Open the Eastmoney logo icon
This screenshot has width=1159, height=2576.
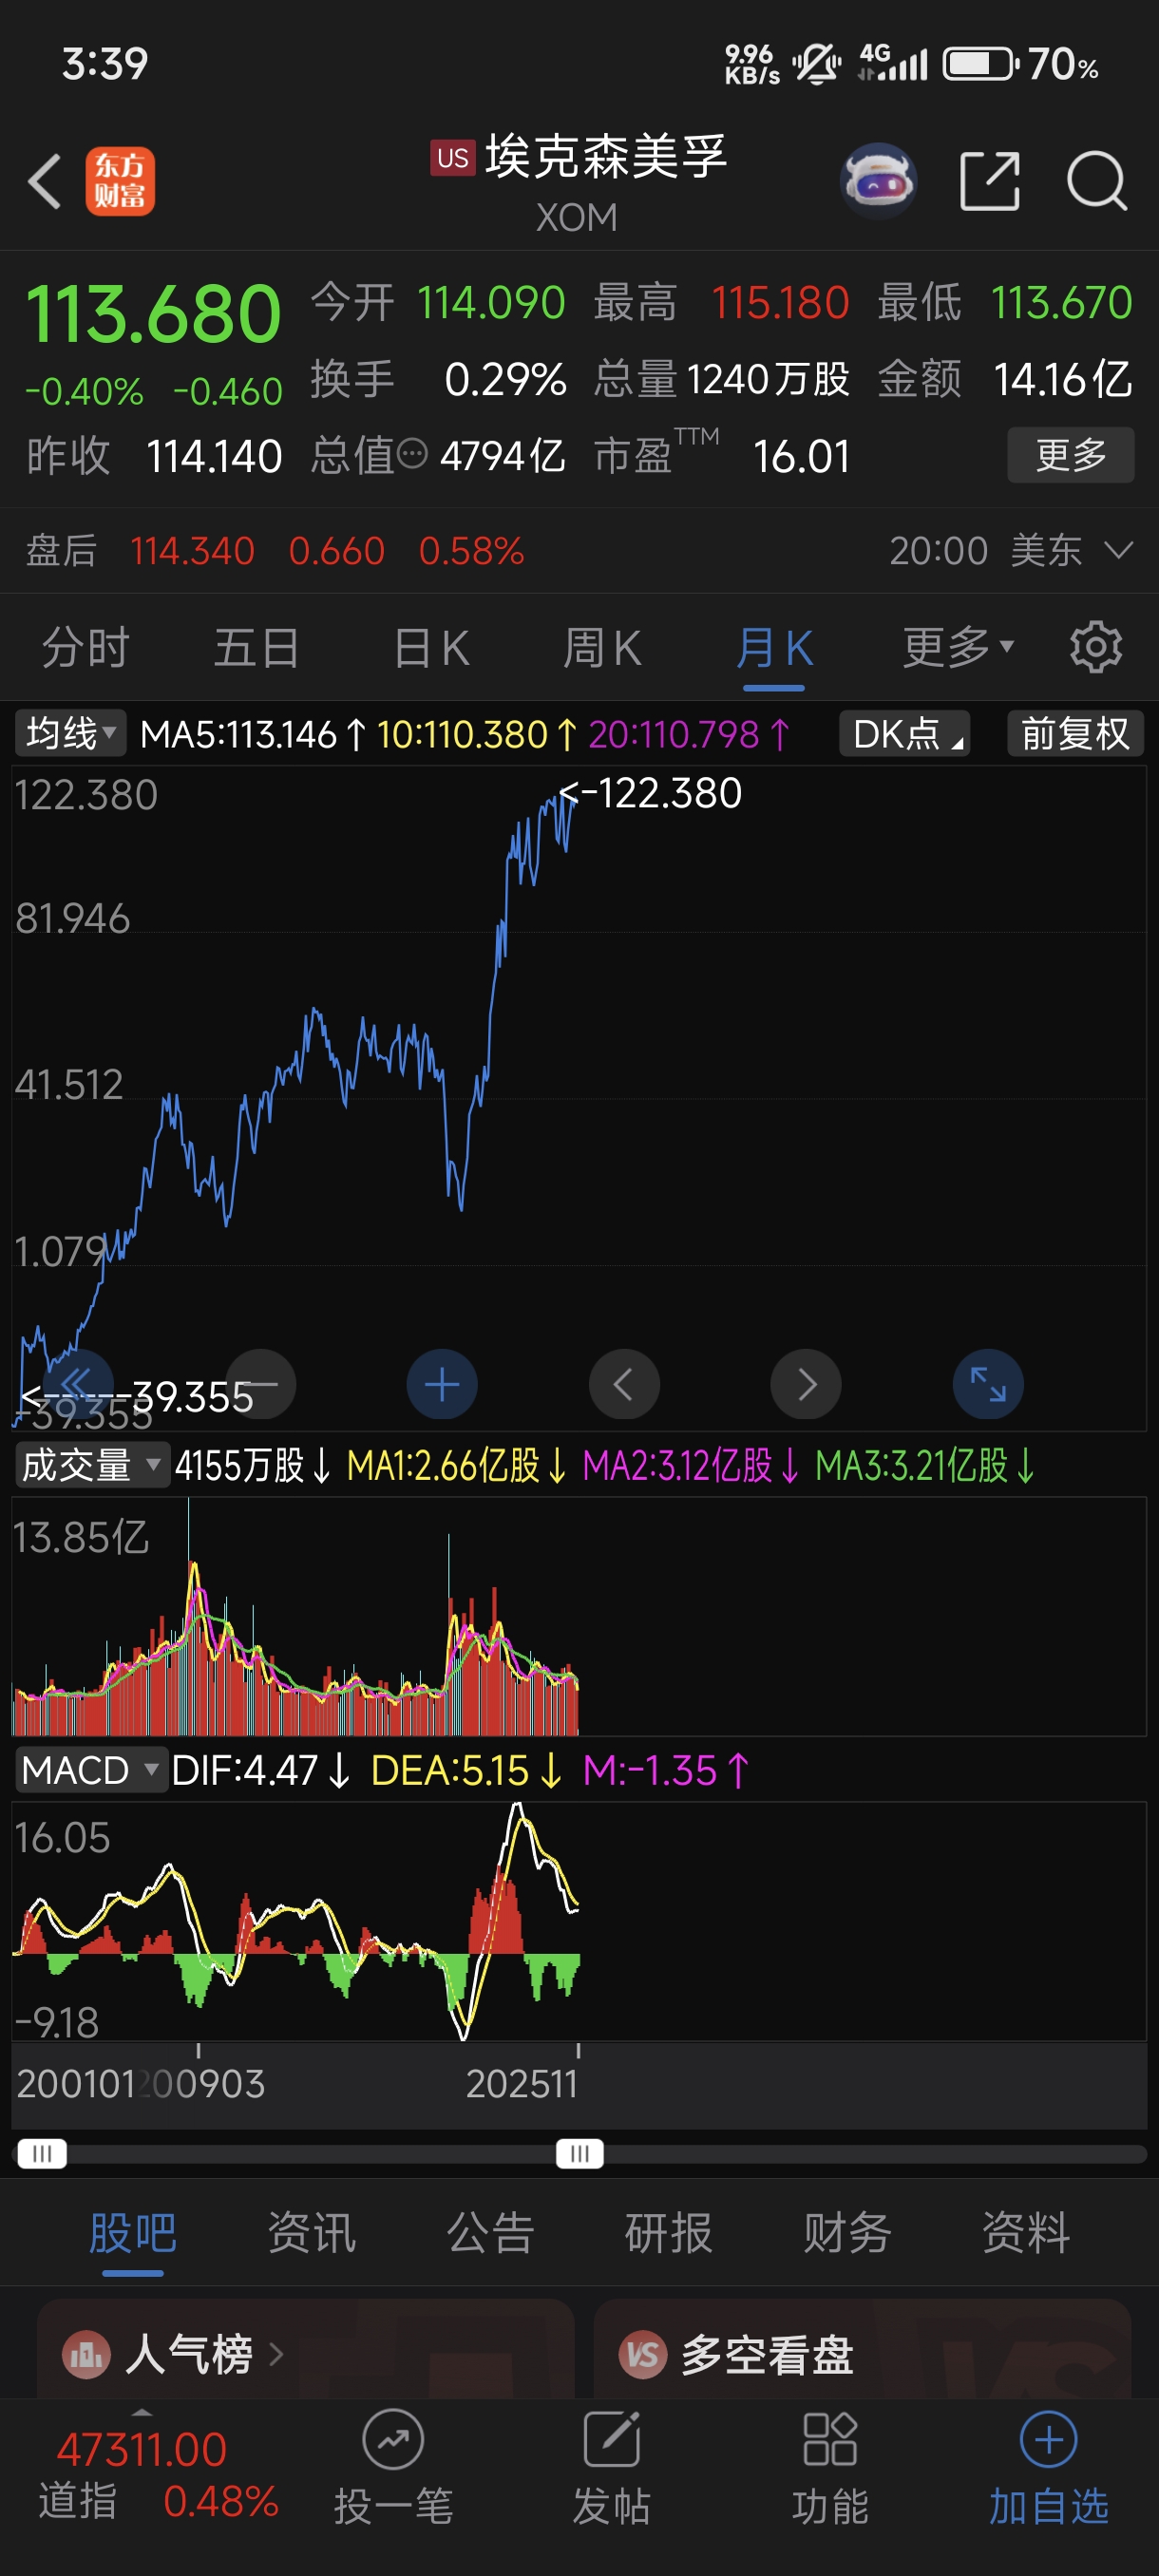coord(120,181)
